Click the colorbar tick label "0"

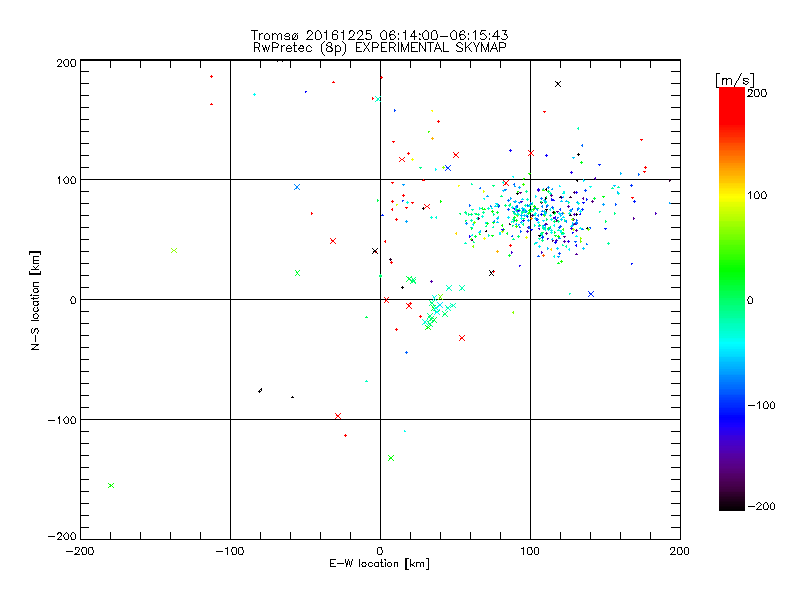point(750,300)
